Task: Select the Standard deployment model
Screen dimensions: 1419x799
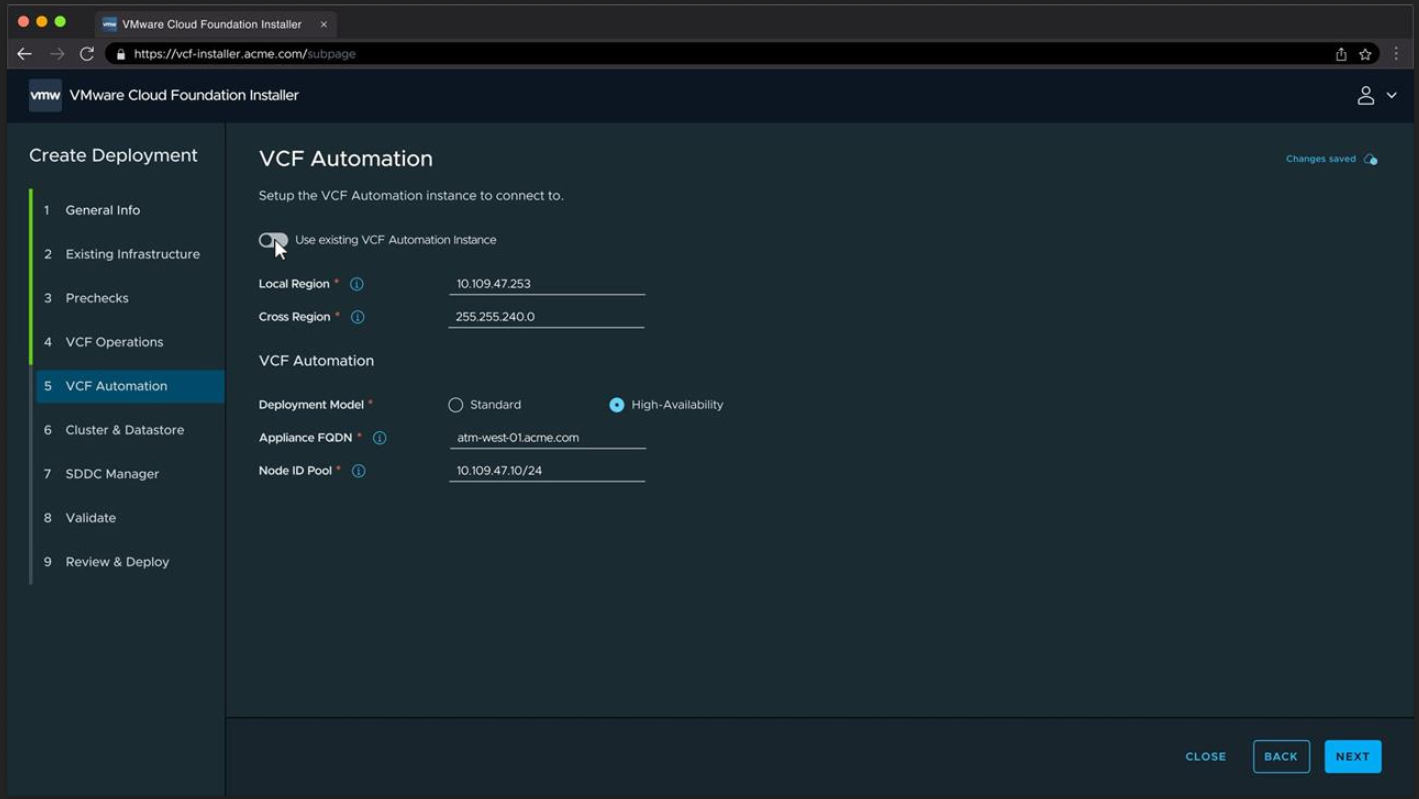Action: click(455, 405)
